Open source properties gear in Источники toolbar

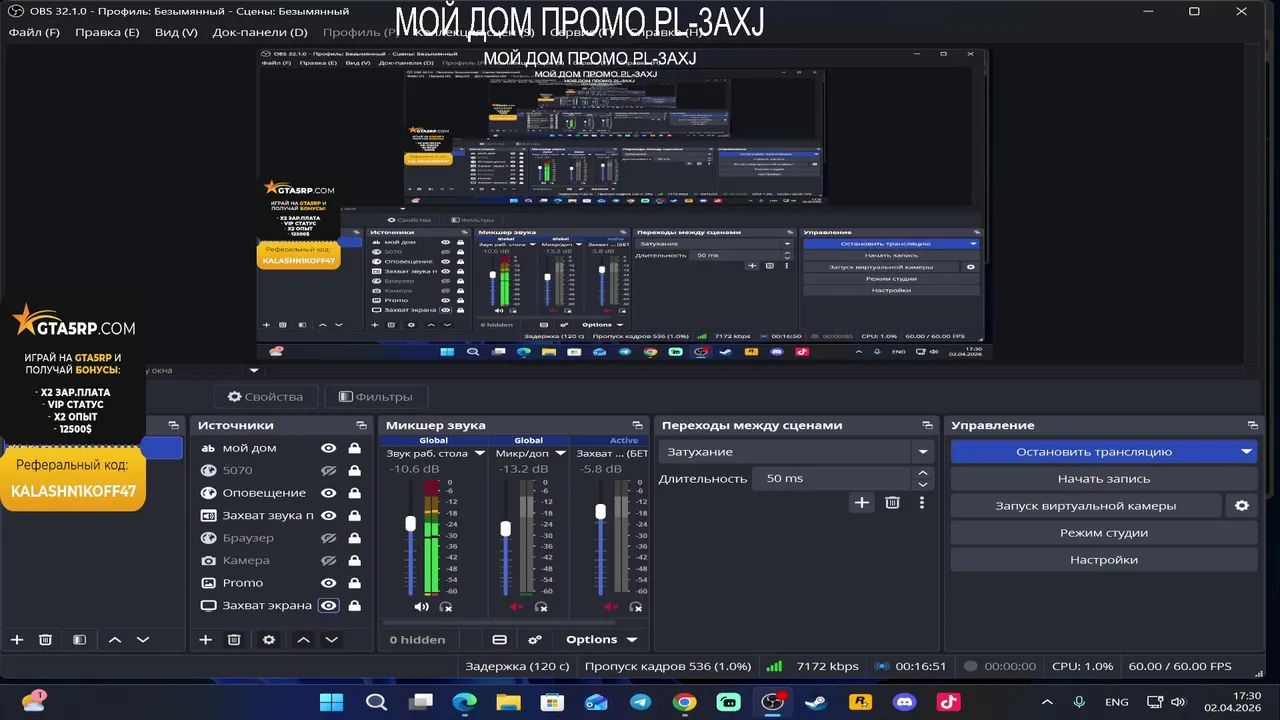click(269, 640)
